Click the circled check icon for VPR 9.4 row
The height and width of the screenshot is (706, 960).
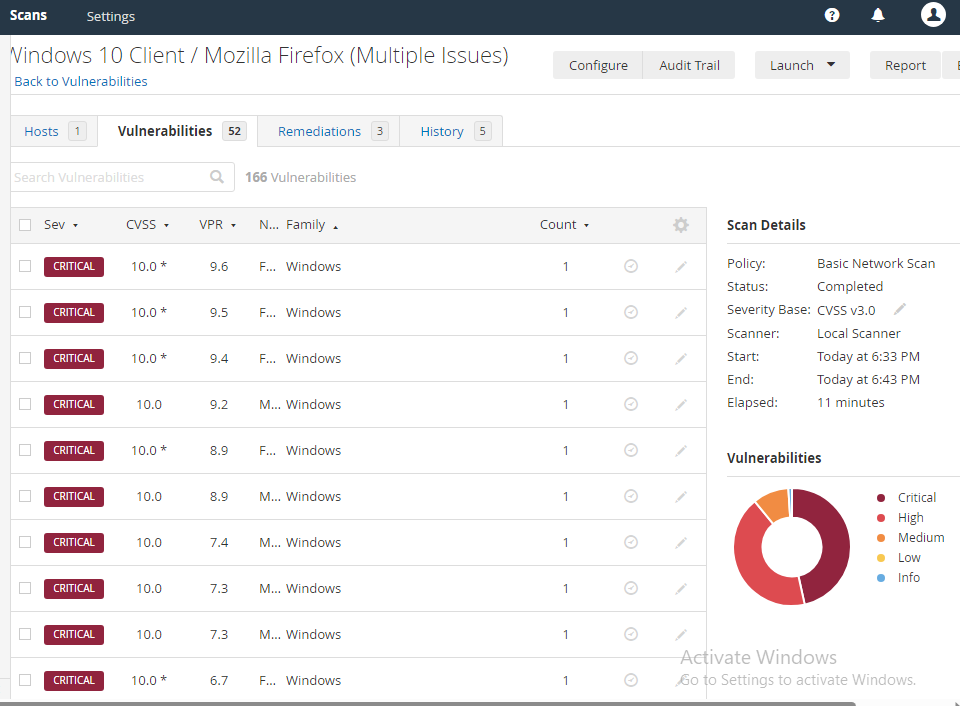click(631, 358)
